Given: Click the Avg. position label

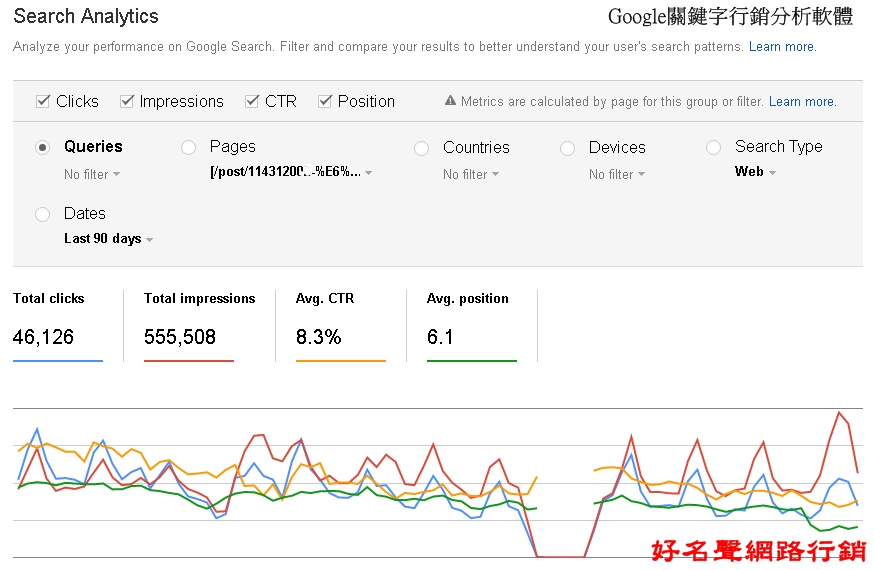Looking at the screenshot, I should point(468,299).
